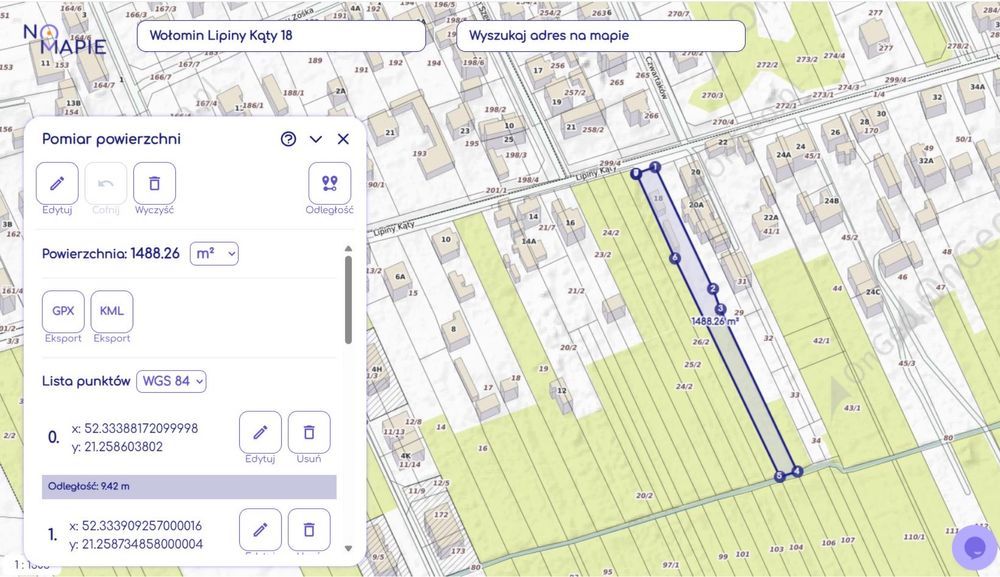The image size is (1000, 577).
Task: Click the pencil icon for point 1
Action: [260, 529]
